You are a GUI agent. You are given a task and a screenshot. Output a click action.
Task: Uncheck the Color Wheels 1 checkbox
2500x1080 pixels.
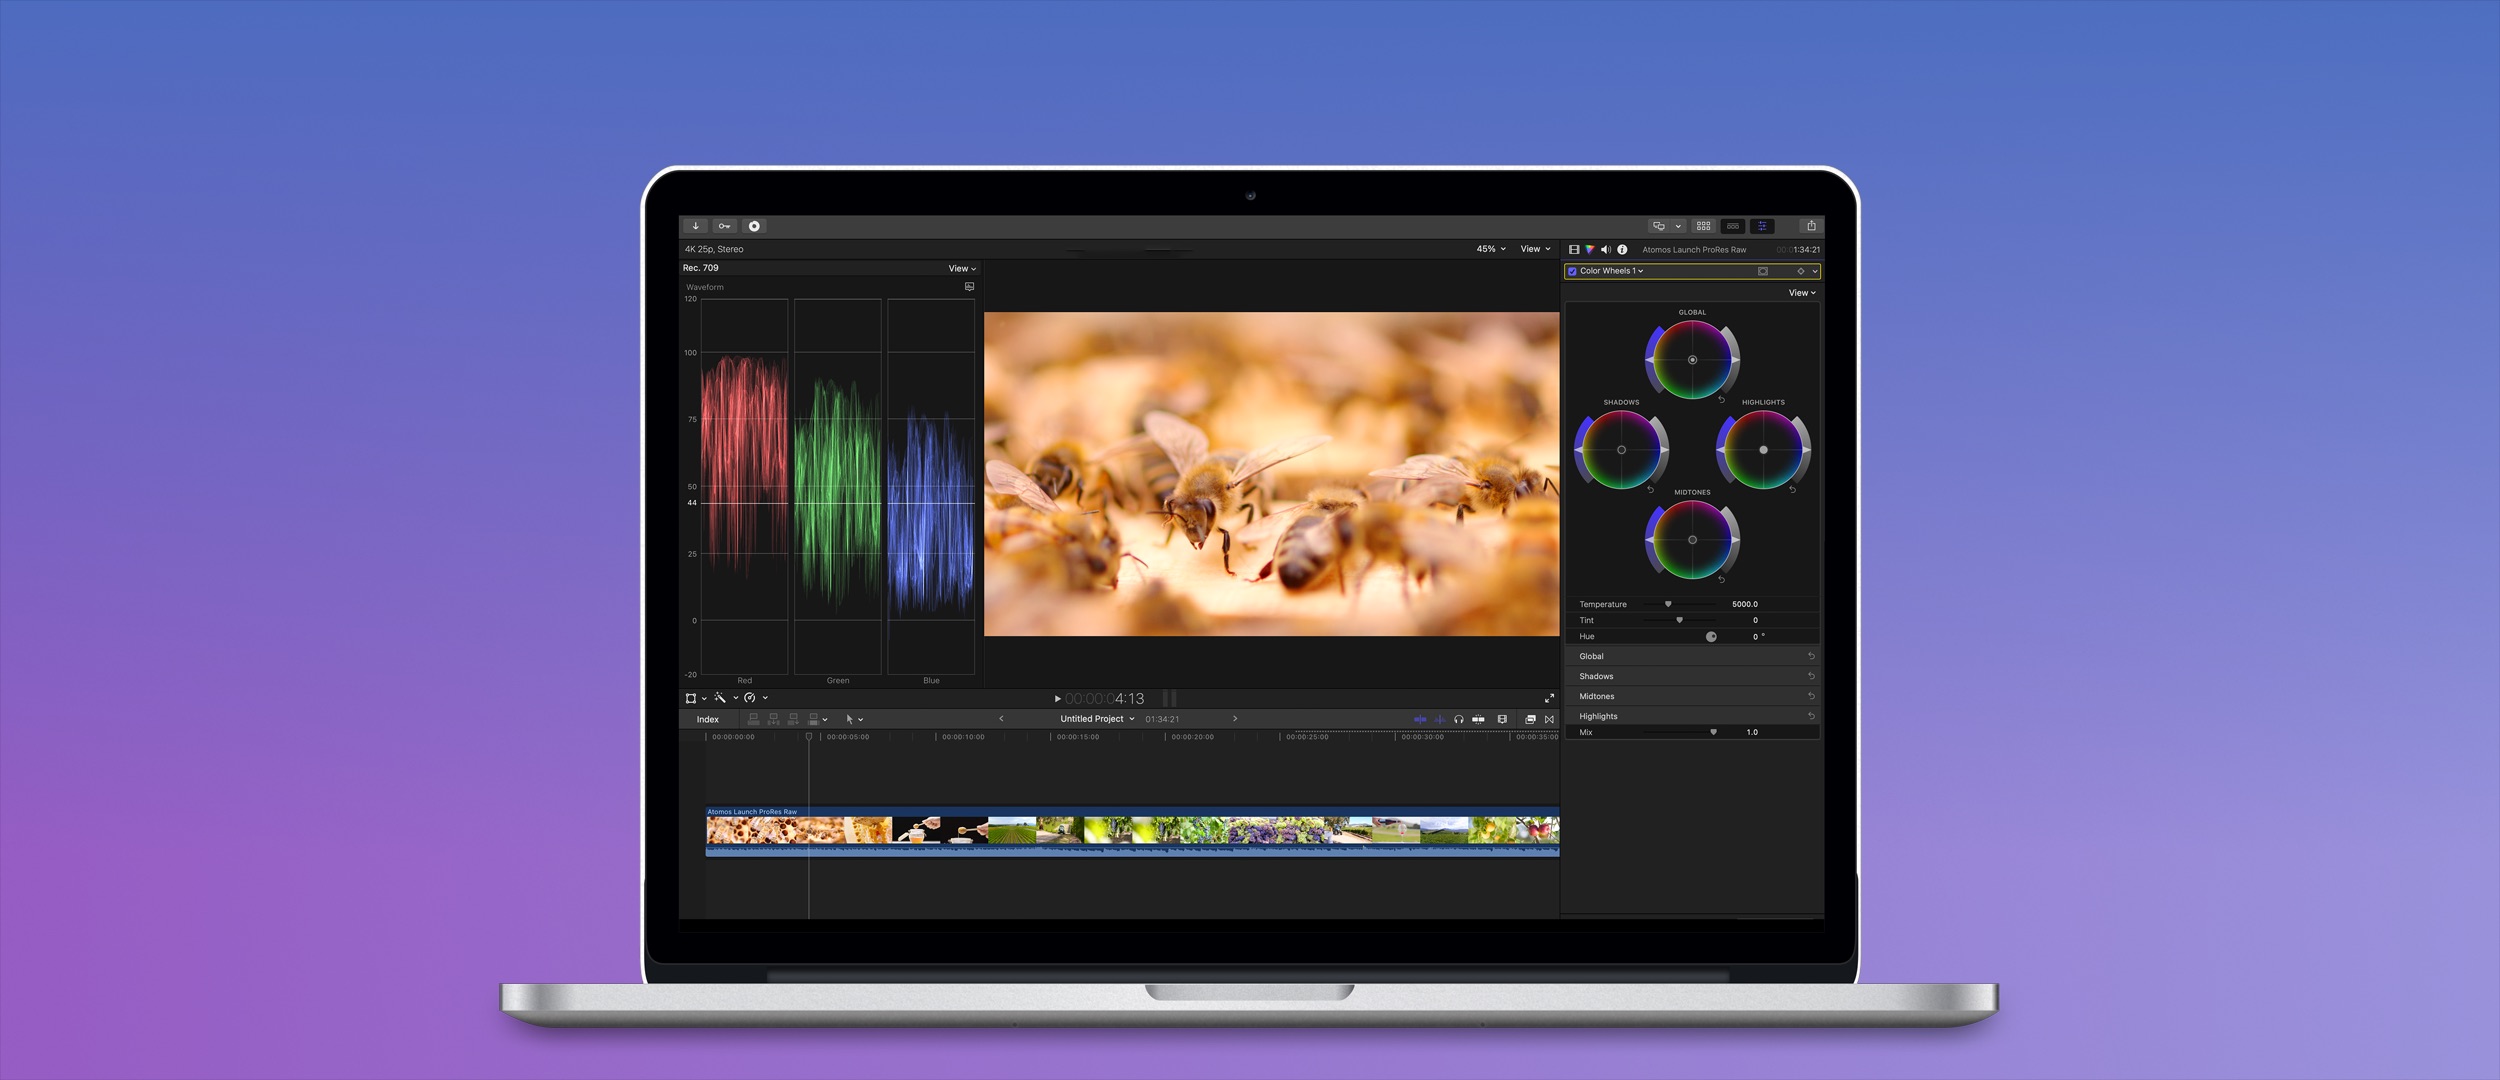point(1572,271)
